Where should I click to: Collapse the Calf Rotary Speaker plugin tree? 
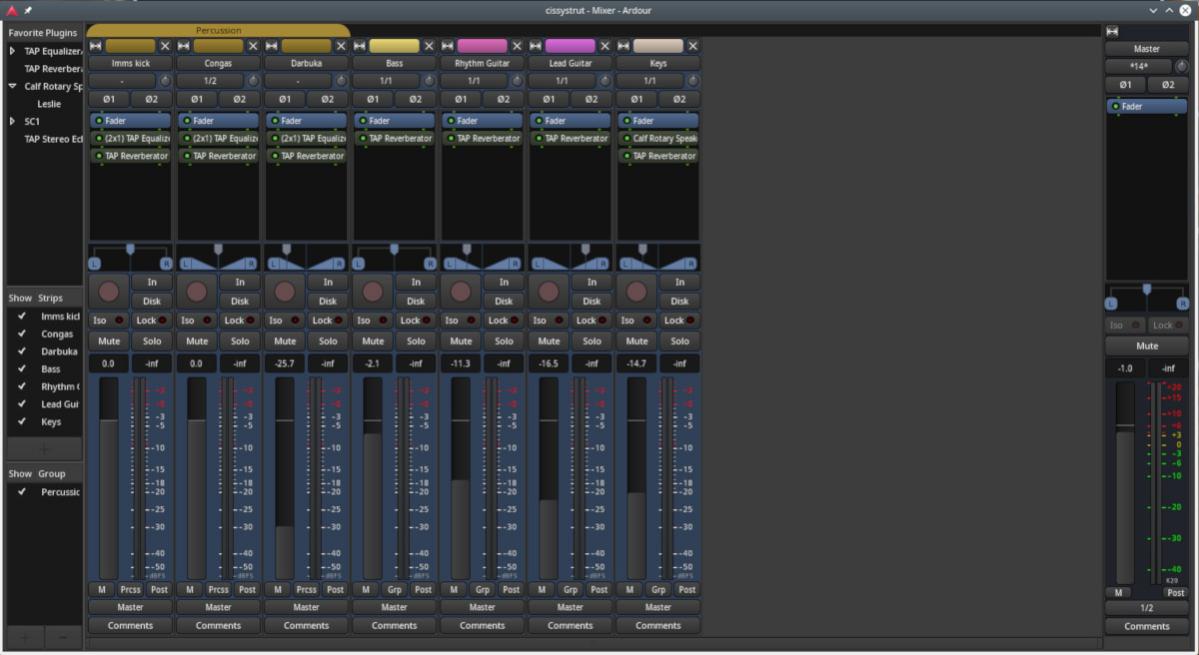[13, 86]
